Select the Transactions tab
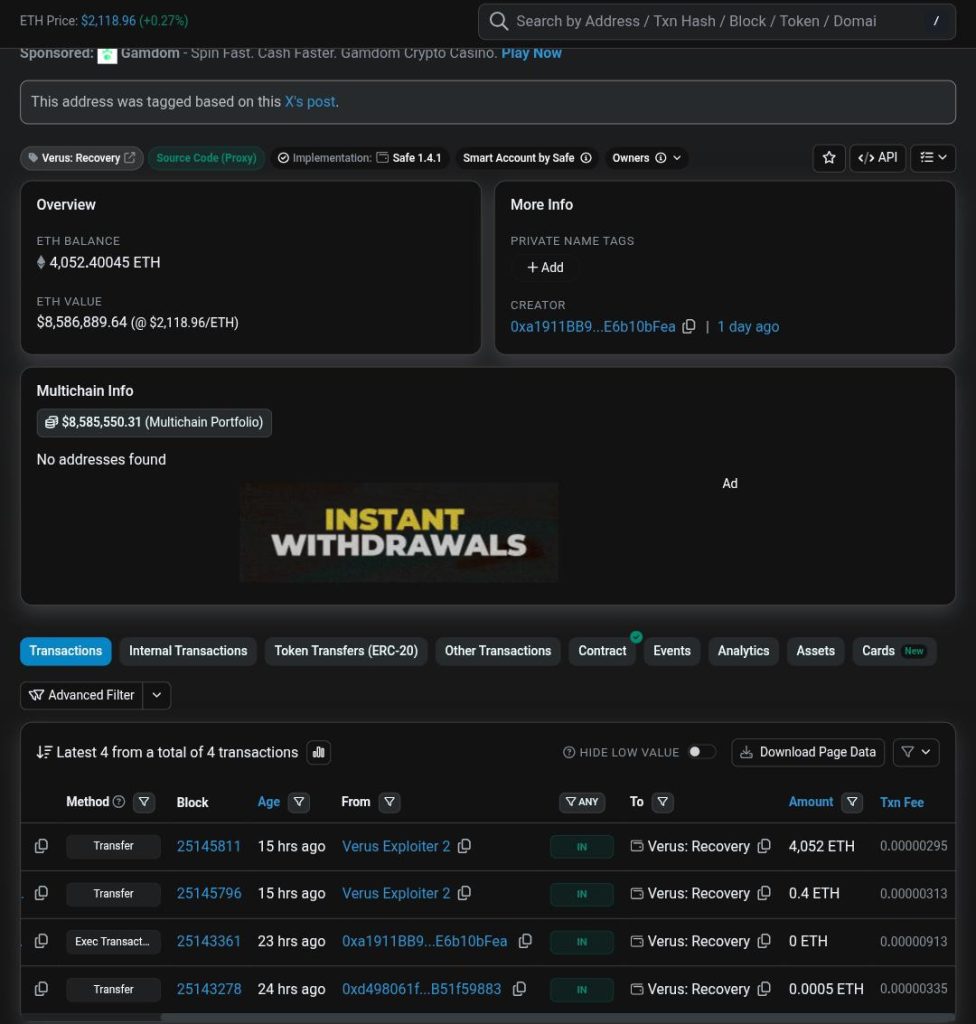 65,651
